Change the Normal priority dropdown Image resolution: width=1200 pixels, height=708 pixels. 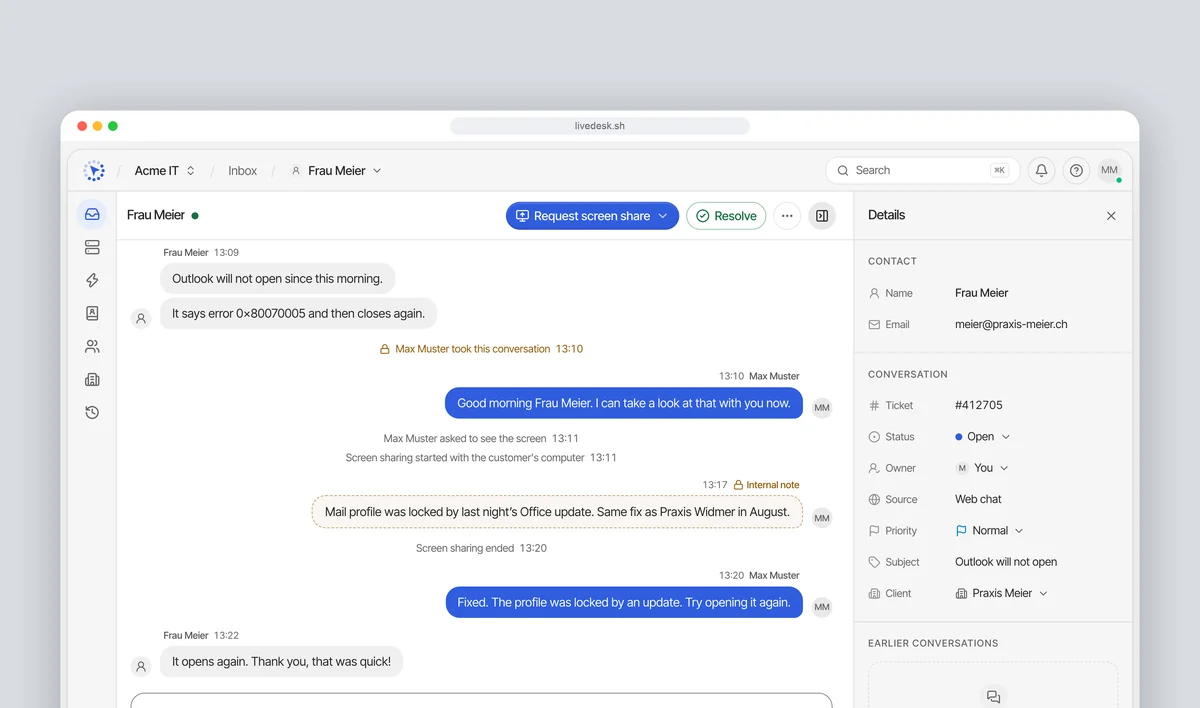pyautogui.click(x=990, y=531)
